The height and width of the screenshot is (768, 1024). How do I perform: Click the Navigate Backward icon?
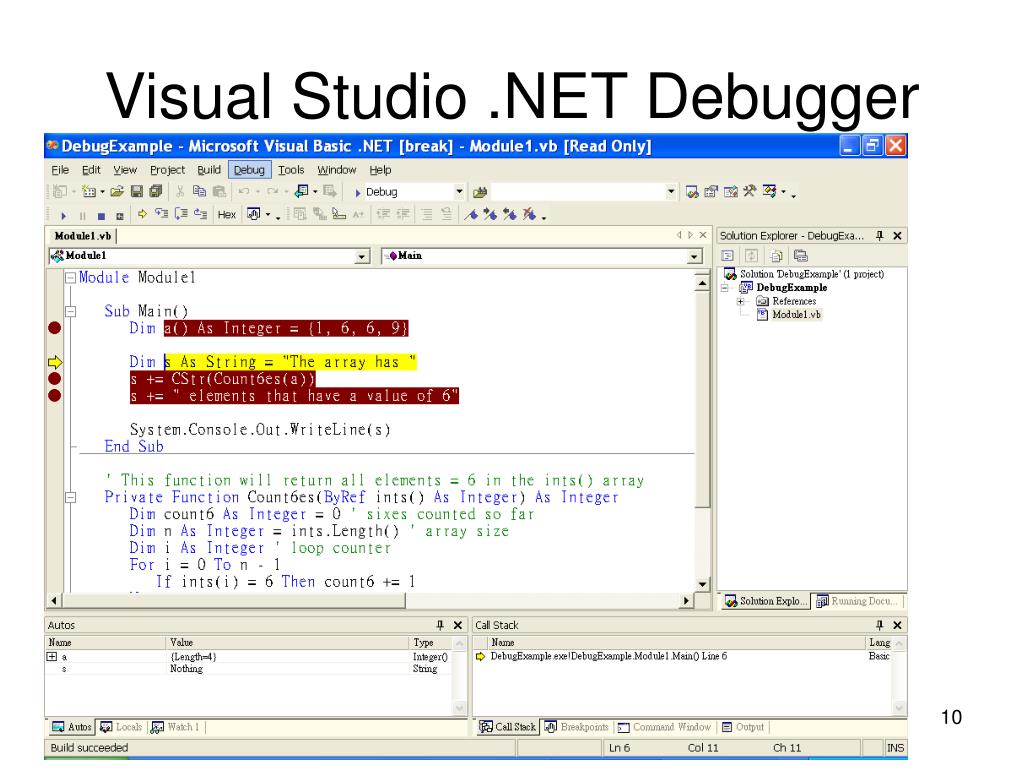tap(302, 191)
